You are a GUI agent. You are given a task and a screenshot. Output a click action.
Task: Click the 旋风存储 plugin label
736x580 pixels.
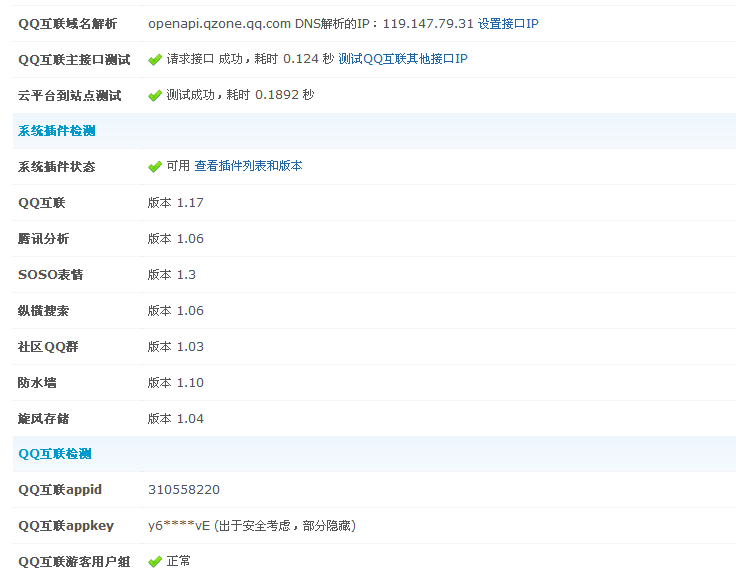point(44,419)
